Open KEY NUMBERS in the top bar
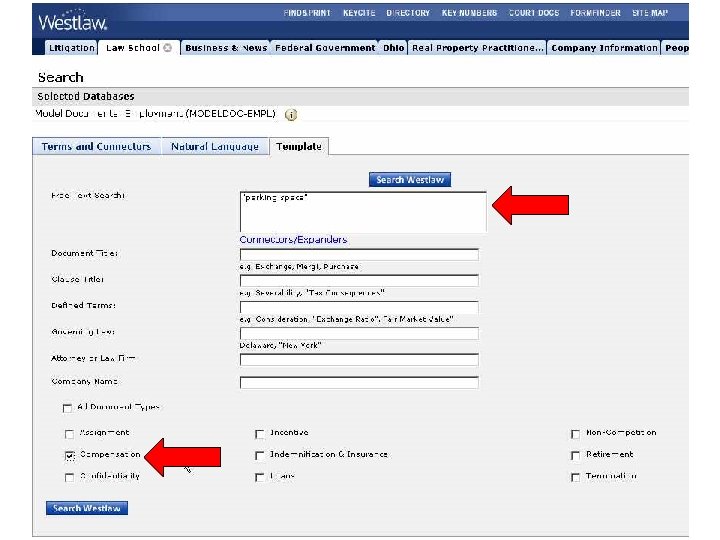The width and height of the screenshot is (720, 540). point(469,13)
